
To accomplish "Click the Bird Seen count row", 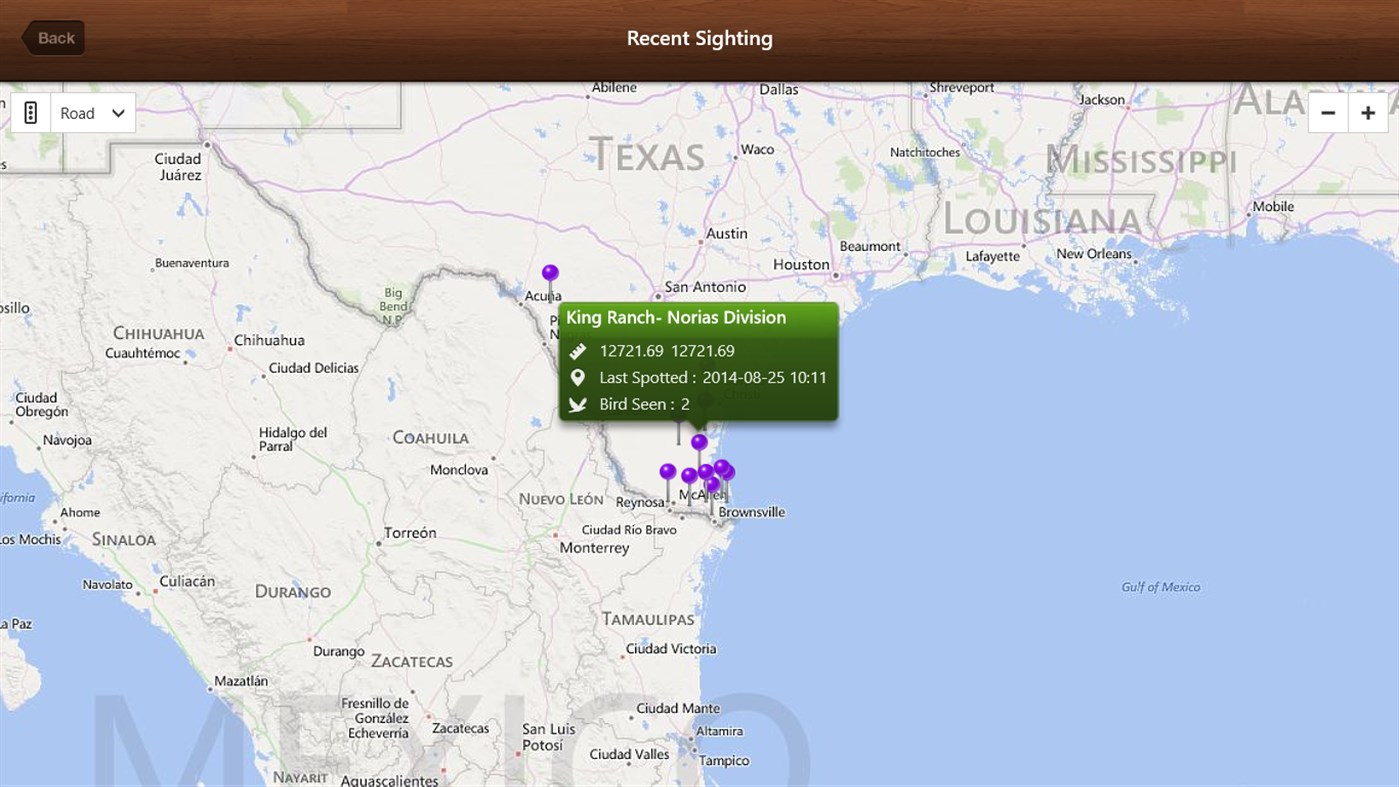I will pyautogui.click(x=644, y=405).
